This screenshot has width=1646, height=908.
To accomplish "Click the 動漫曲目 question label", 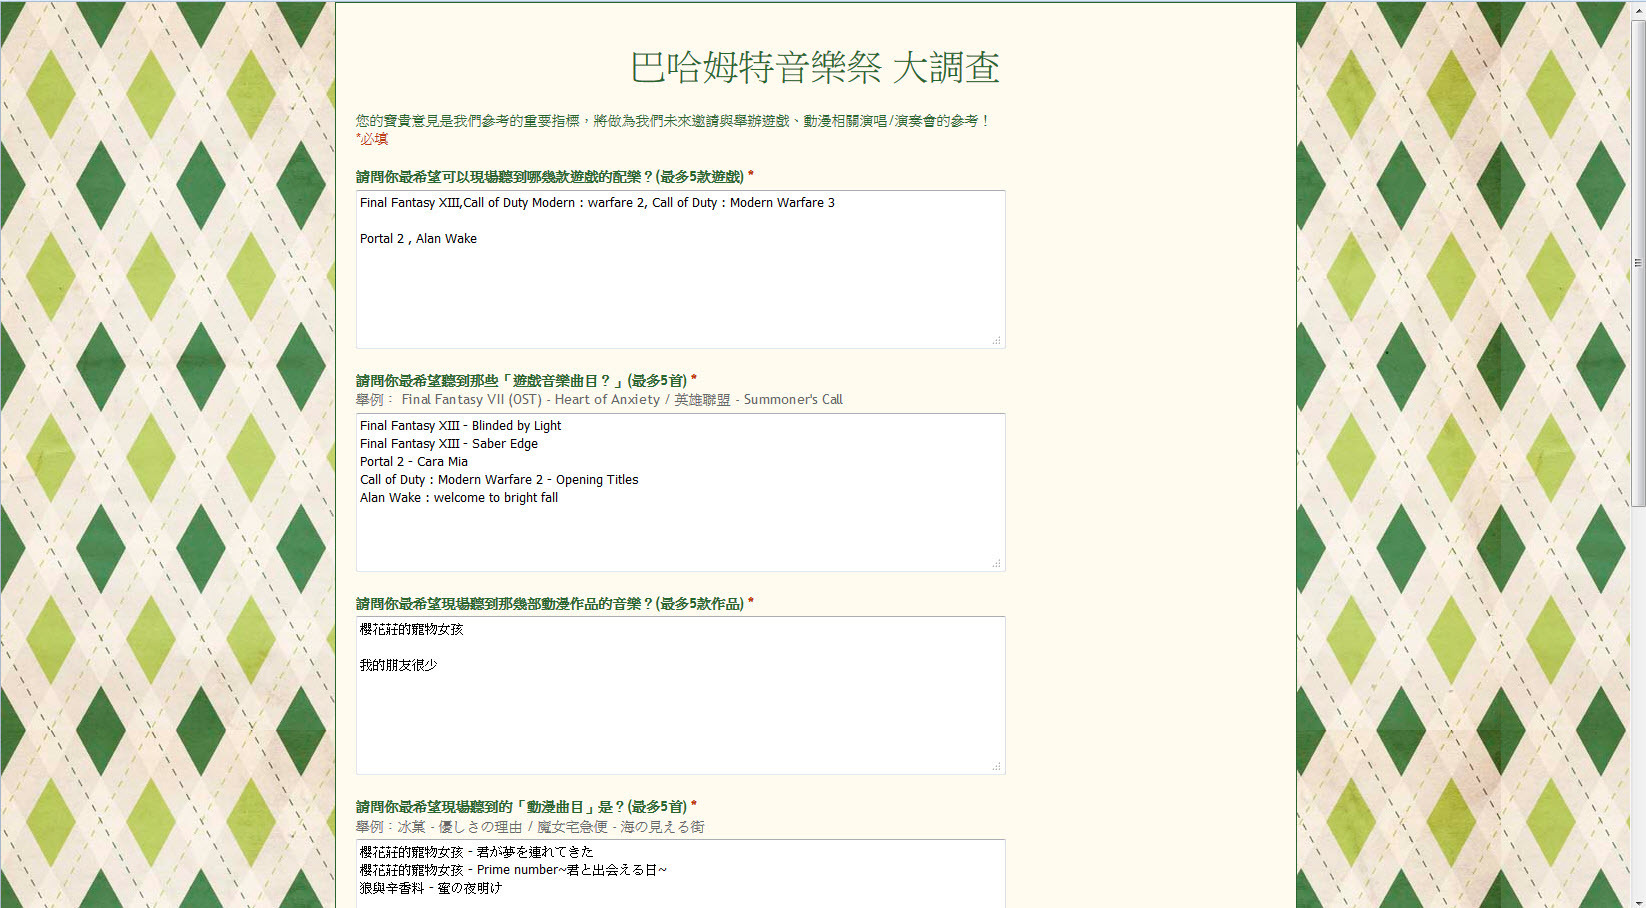I will pyautogui.click(x=521, y=807).
